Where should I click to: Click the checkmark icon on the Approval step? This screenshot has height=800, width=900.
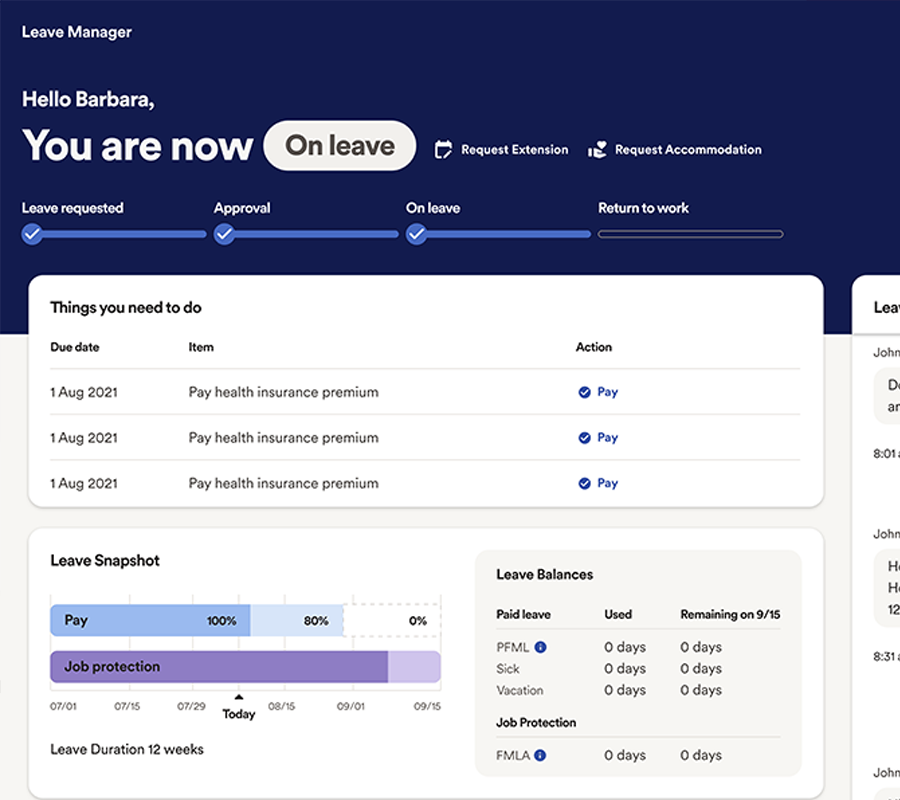point(225,234)
